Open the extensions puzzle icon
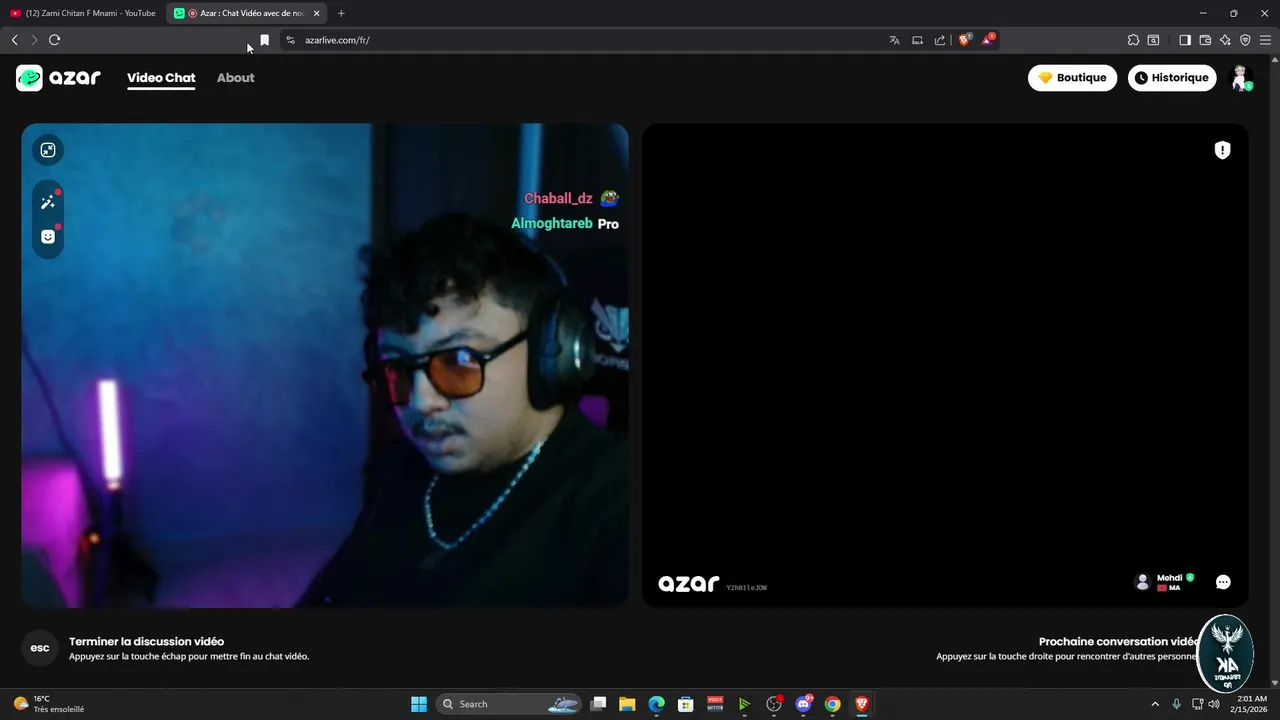1280x720 pixels. (x=1133, y=40)
